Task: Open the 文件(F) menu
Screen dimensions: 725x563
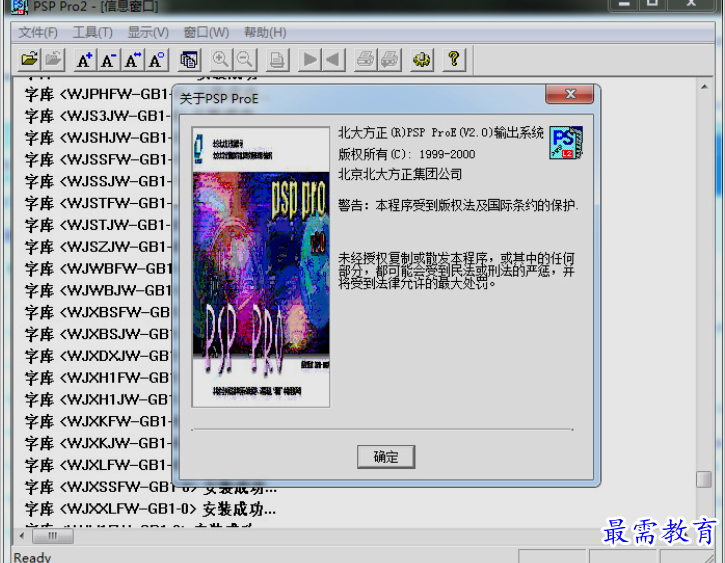Action: coord(38,32)
